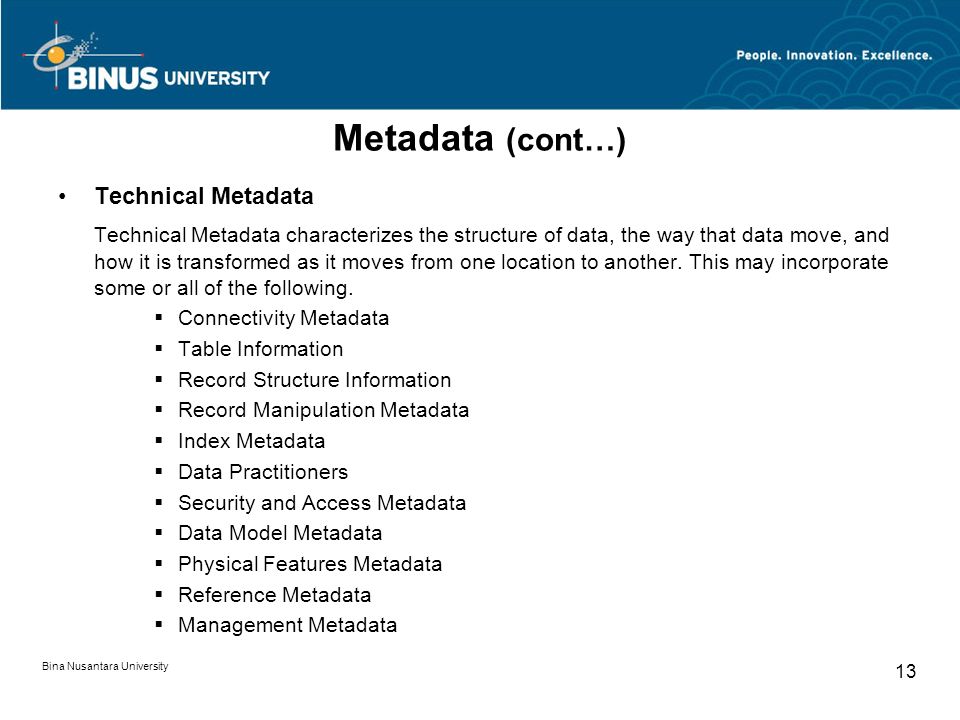Viewport: 960px width, 720px height.
Task: Click the Connectivity Metadata bullet item
Action: (x=283, y=318)
